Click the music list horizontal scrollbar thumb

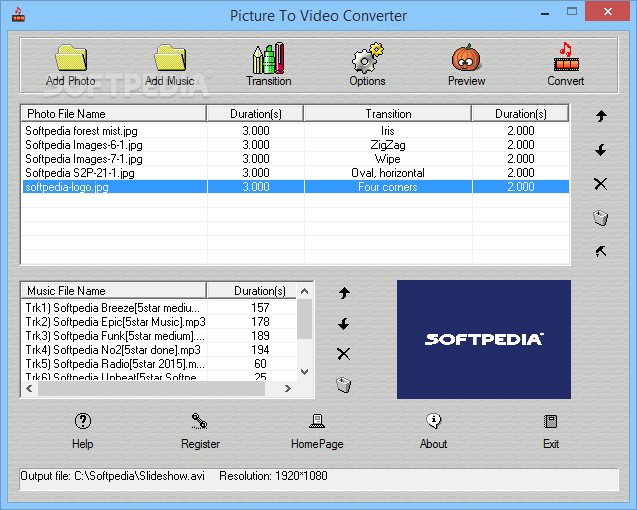pos(152,388)
